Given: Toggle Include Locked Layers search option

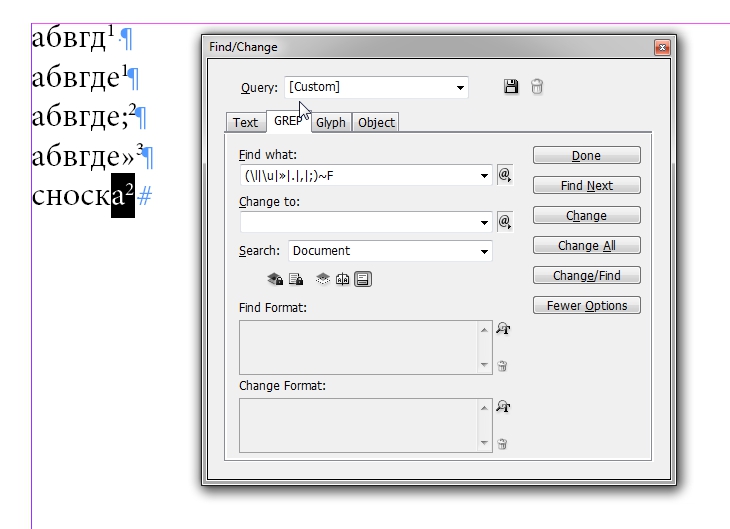Looking at the screenshot, I should point(275,279).
